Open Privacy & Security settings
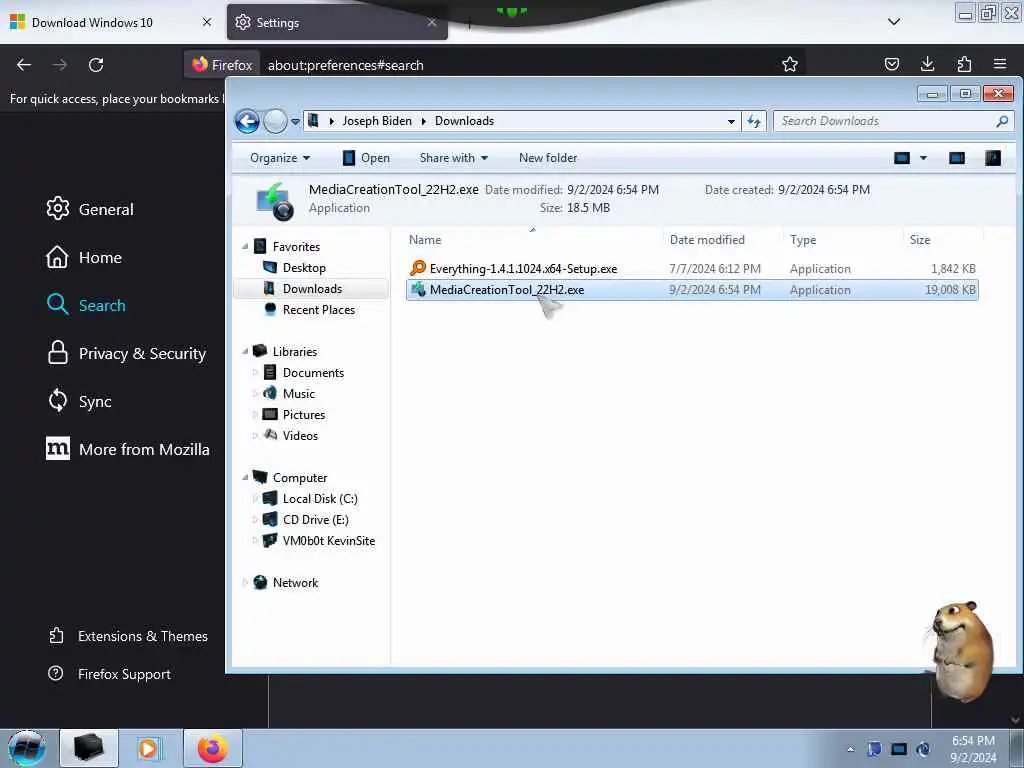This screenshot has height=768, width=1024. click(126, 353)
